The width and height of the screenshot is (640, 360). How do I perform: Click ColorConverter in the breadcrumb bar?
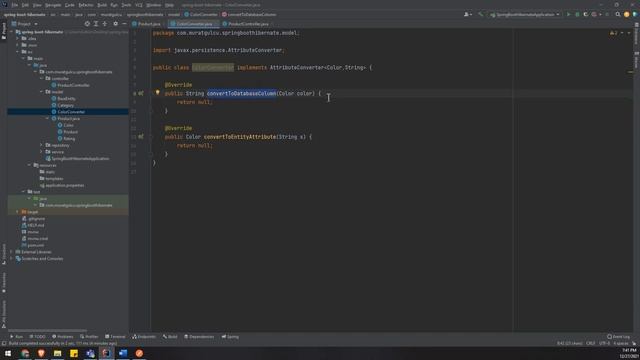201,14
